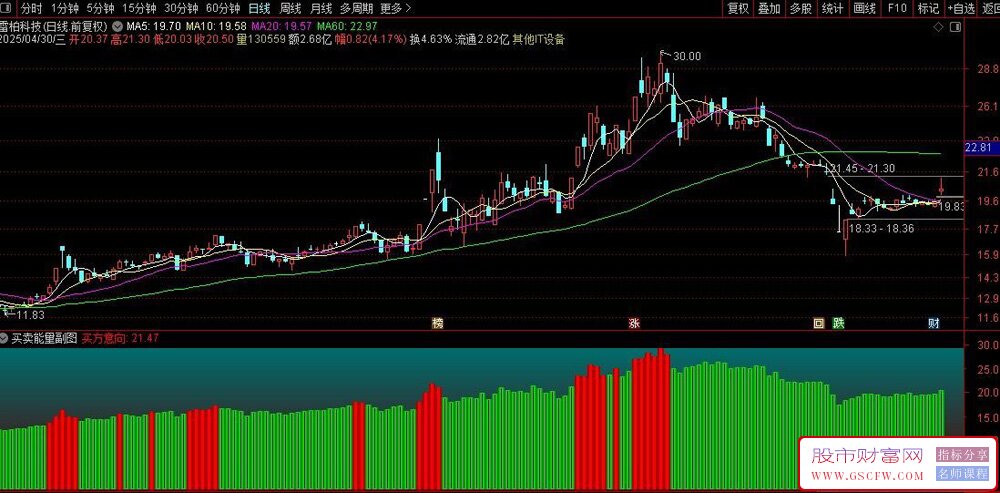1000x493 pixels.
Task: Click the 其他IT设备 sector label
Action: [539, 40]
